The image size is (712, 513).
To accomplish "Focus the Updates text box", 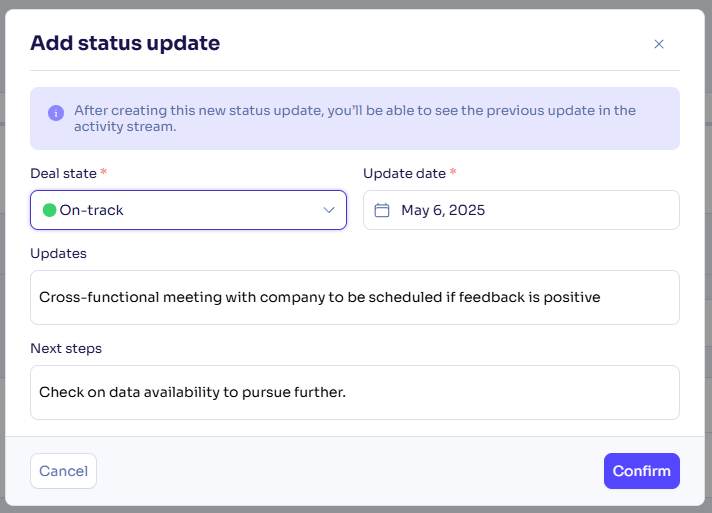I will coord(355,297).
